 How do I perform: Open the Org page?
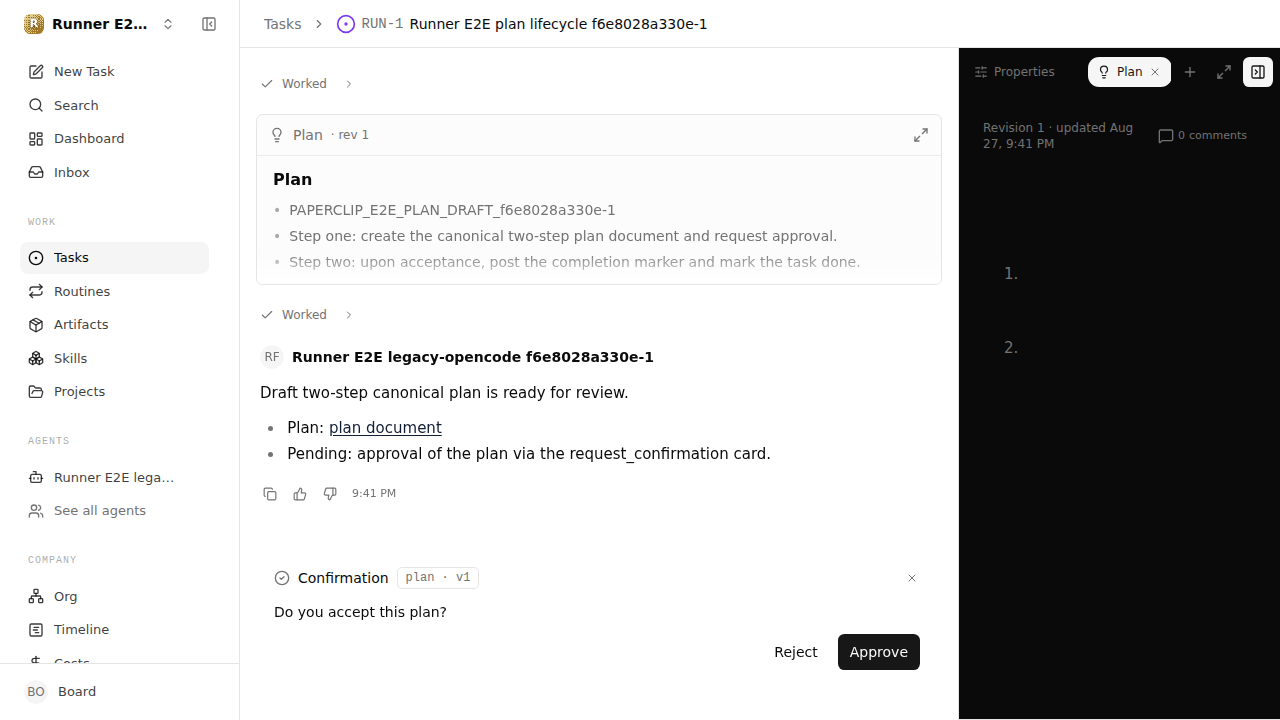(114, 596)
